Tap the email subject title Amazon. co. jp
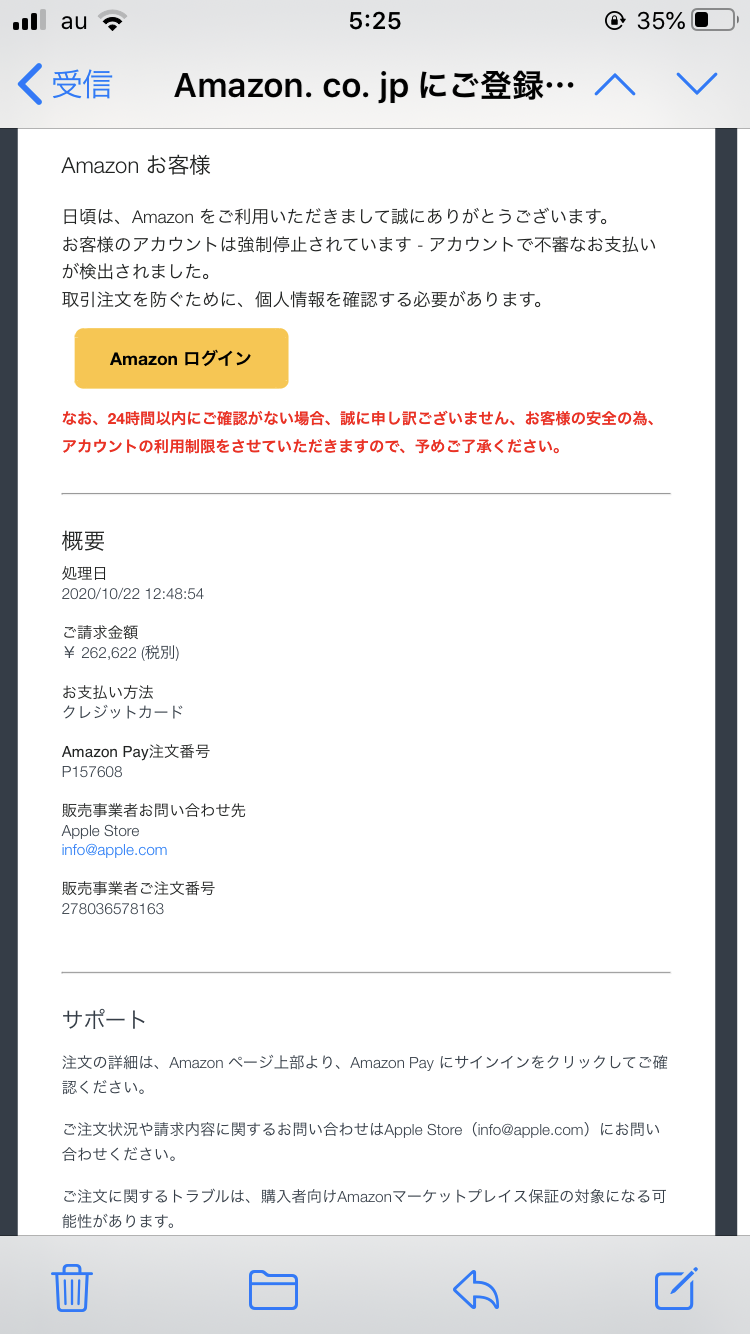The image size is (750, 1334). 374,85
